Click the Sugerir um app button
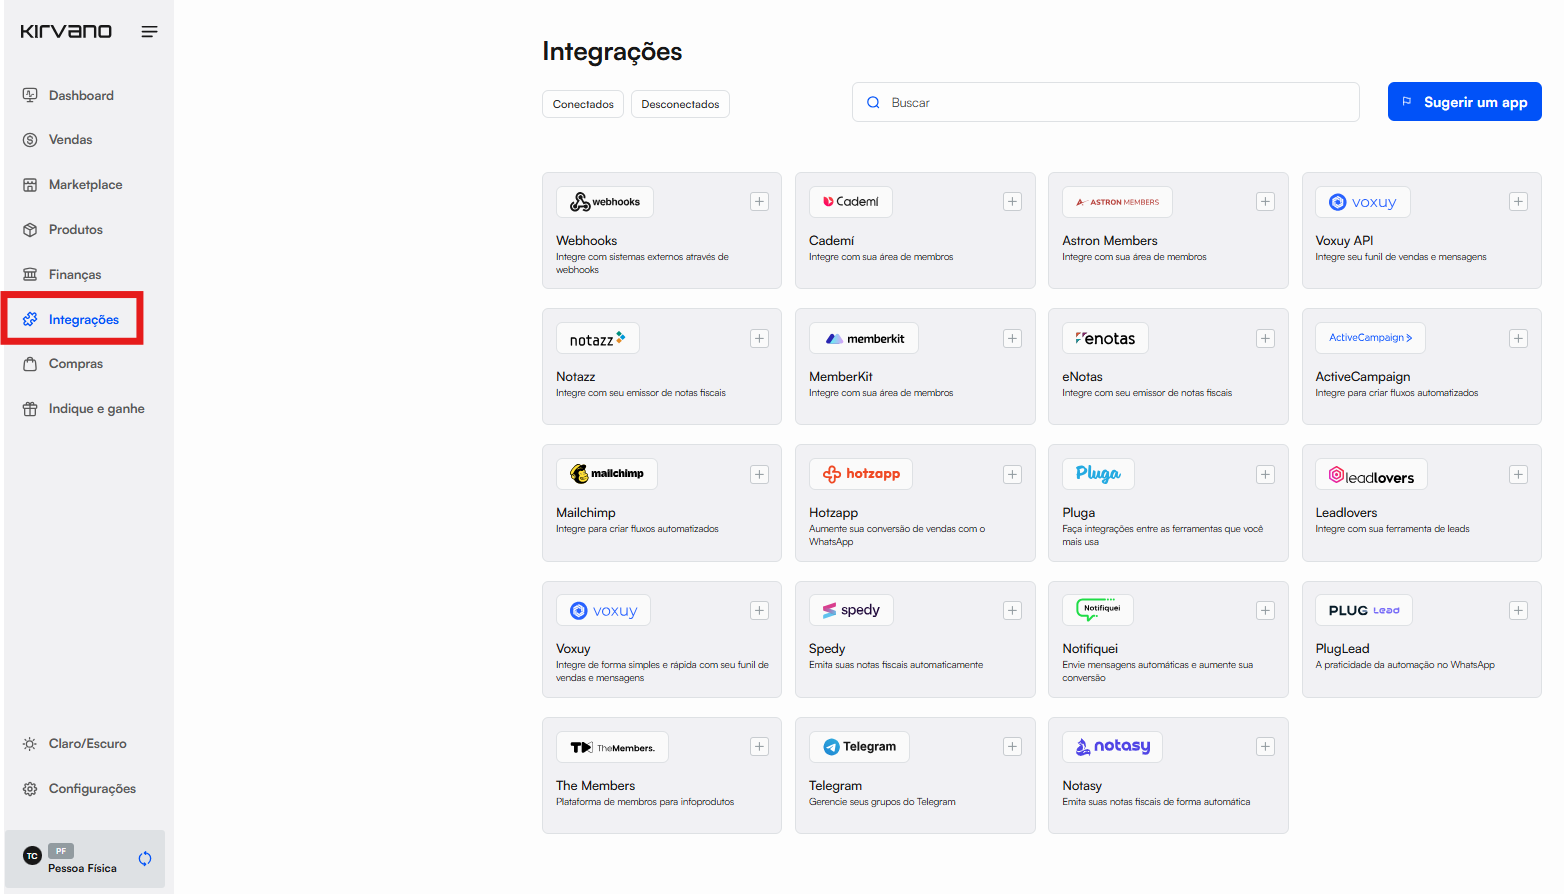Screen dimensions: 1564x894 pos(1464,102)
